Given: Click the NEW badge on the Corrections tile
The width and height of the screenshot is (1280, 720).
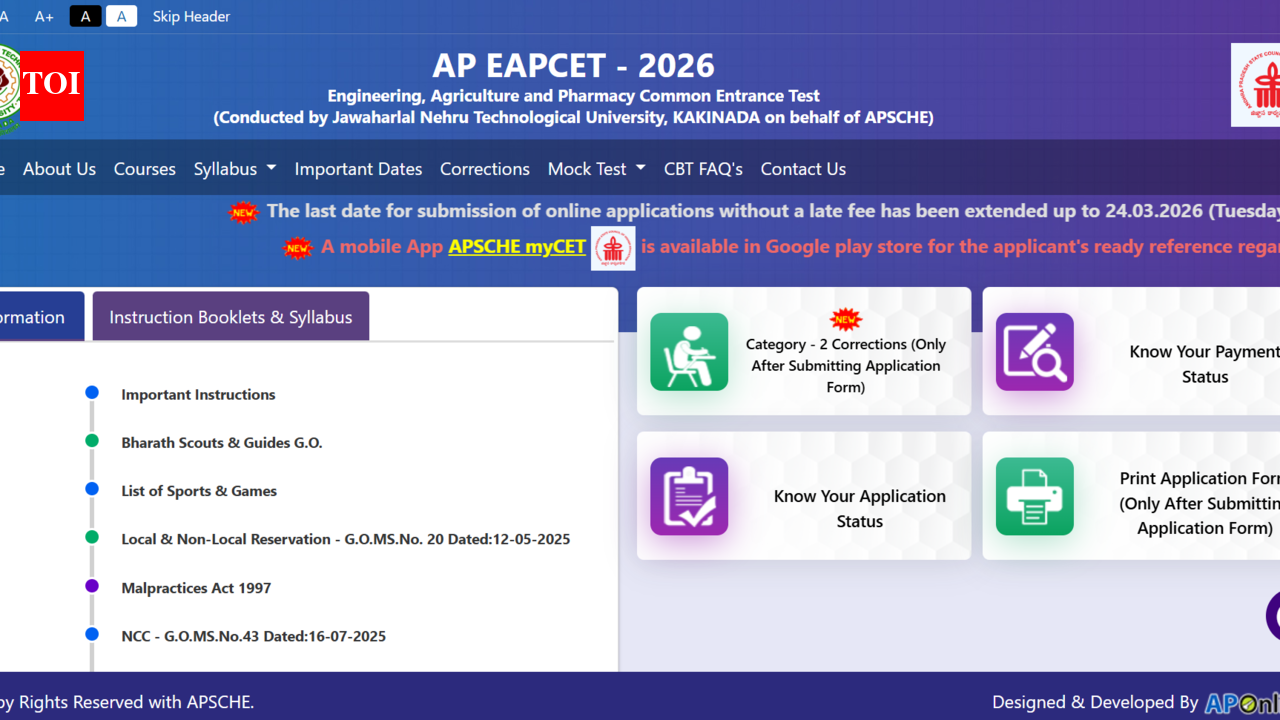Looking at the screenshot, I should pyautogui.click(x=846, y=319).
